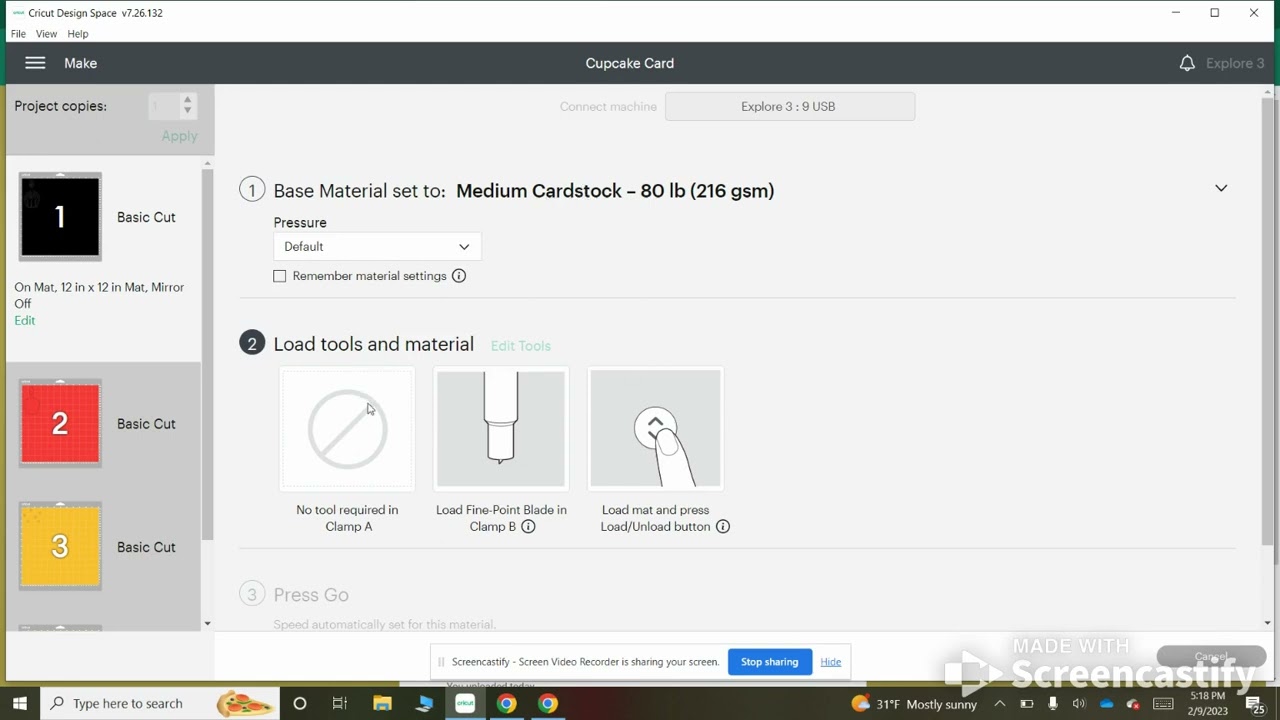The height and width of the screenshot is (720, 1280).
Task: Click Edit link under mat 1
Action: (25, 321)
